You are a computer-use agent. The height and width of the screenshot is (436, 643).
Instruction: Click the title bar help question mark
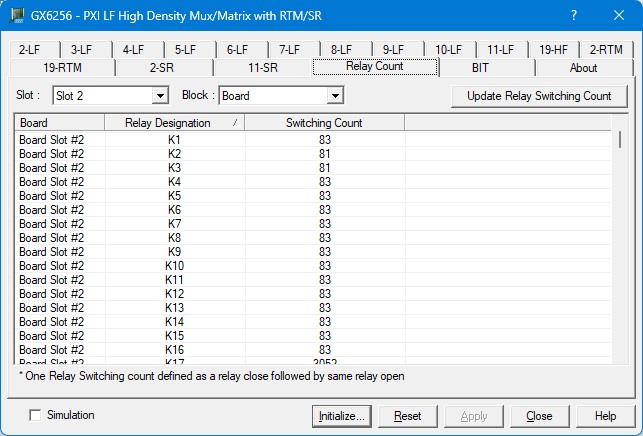[574, 16]
